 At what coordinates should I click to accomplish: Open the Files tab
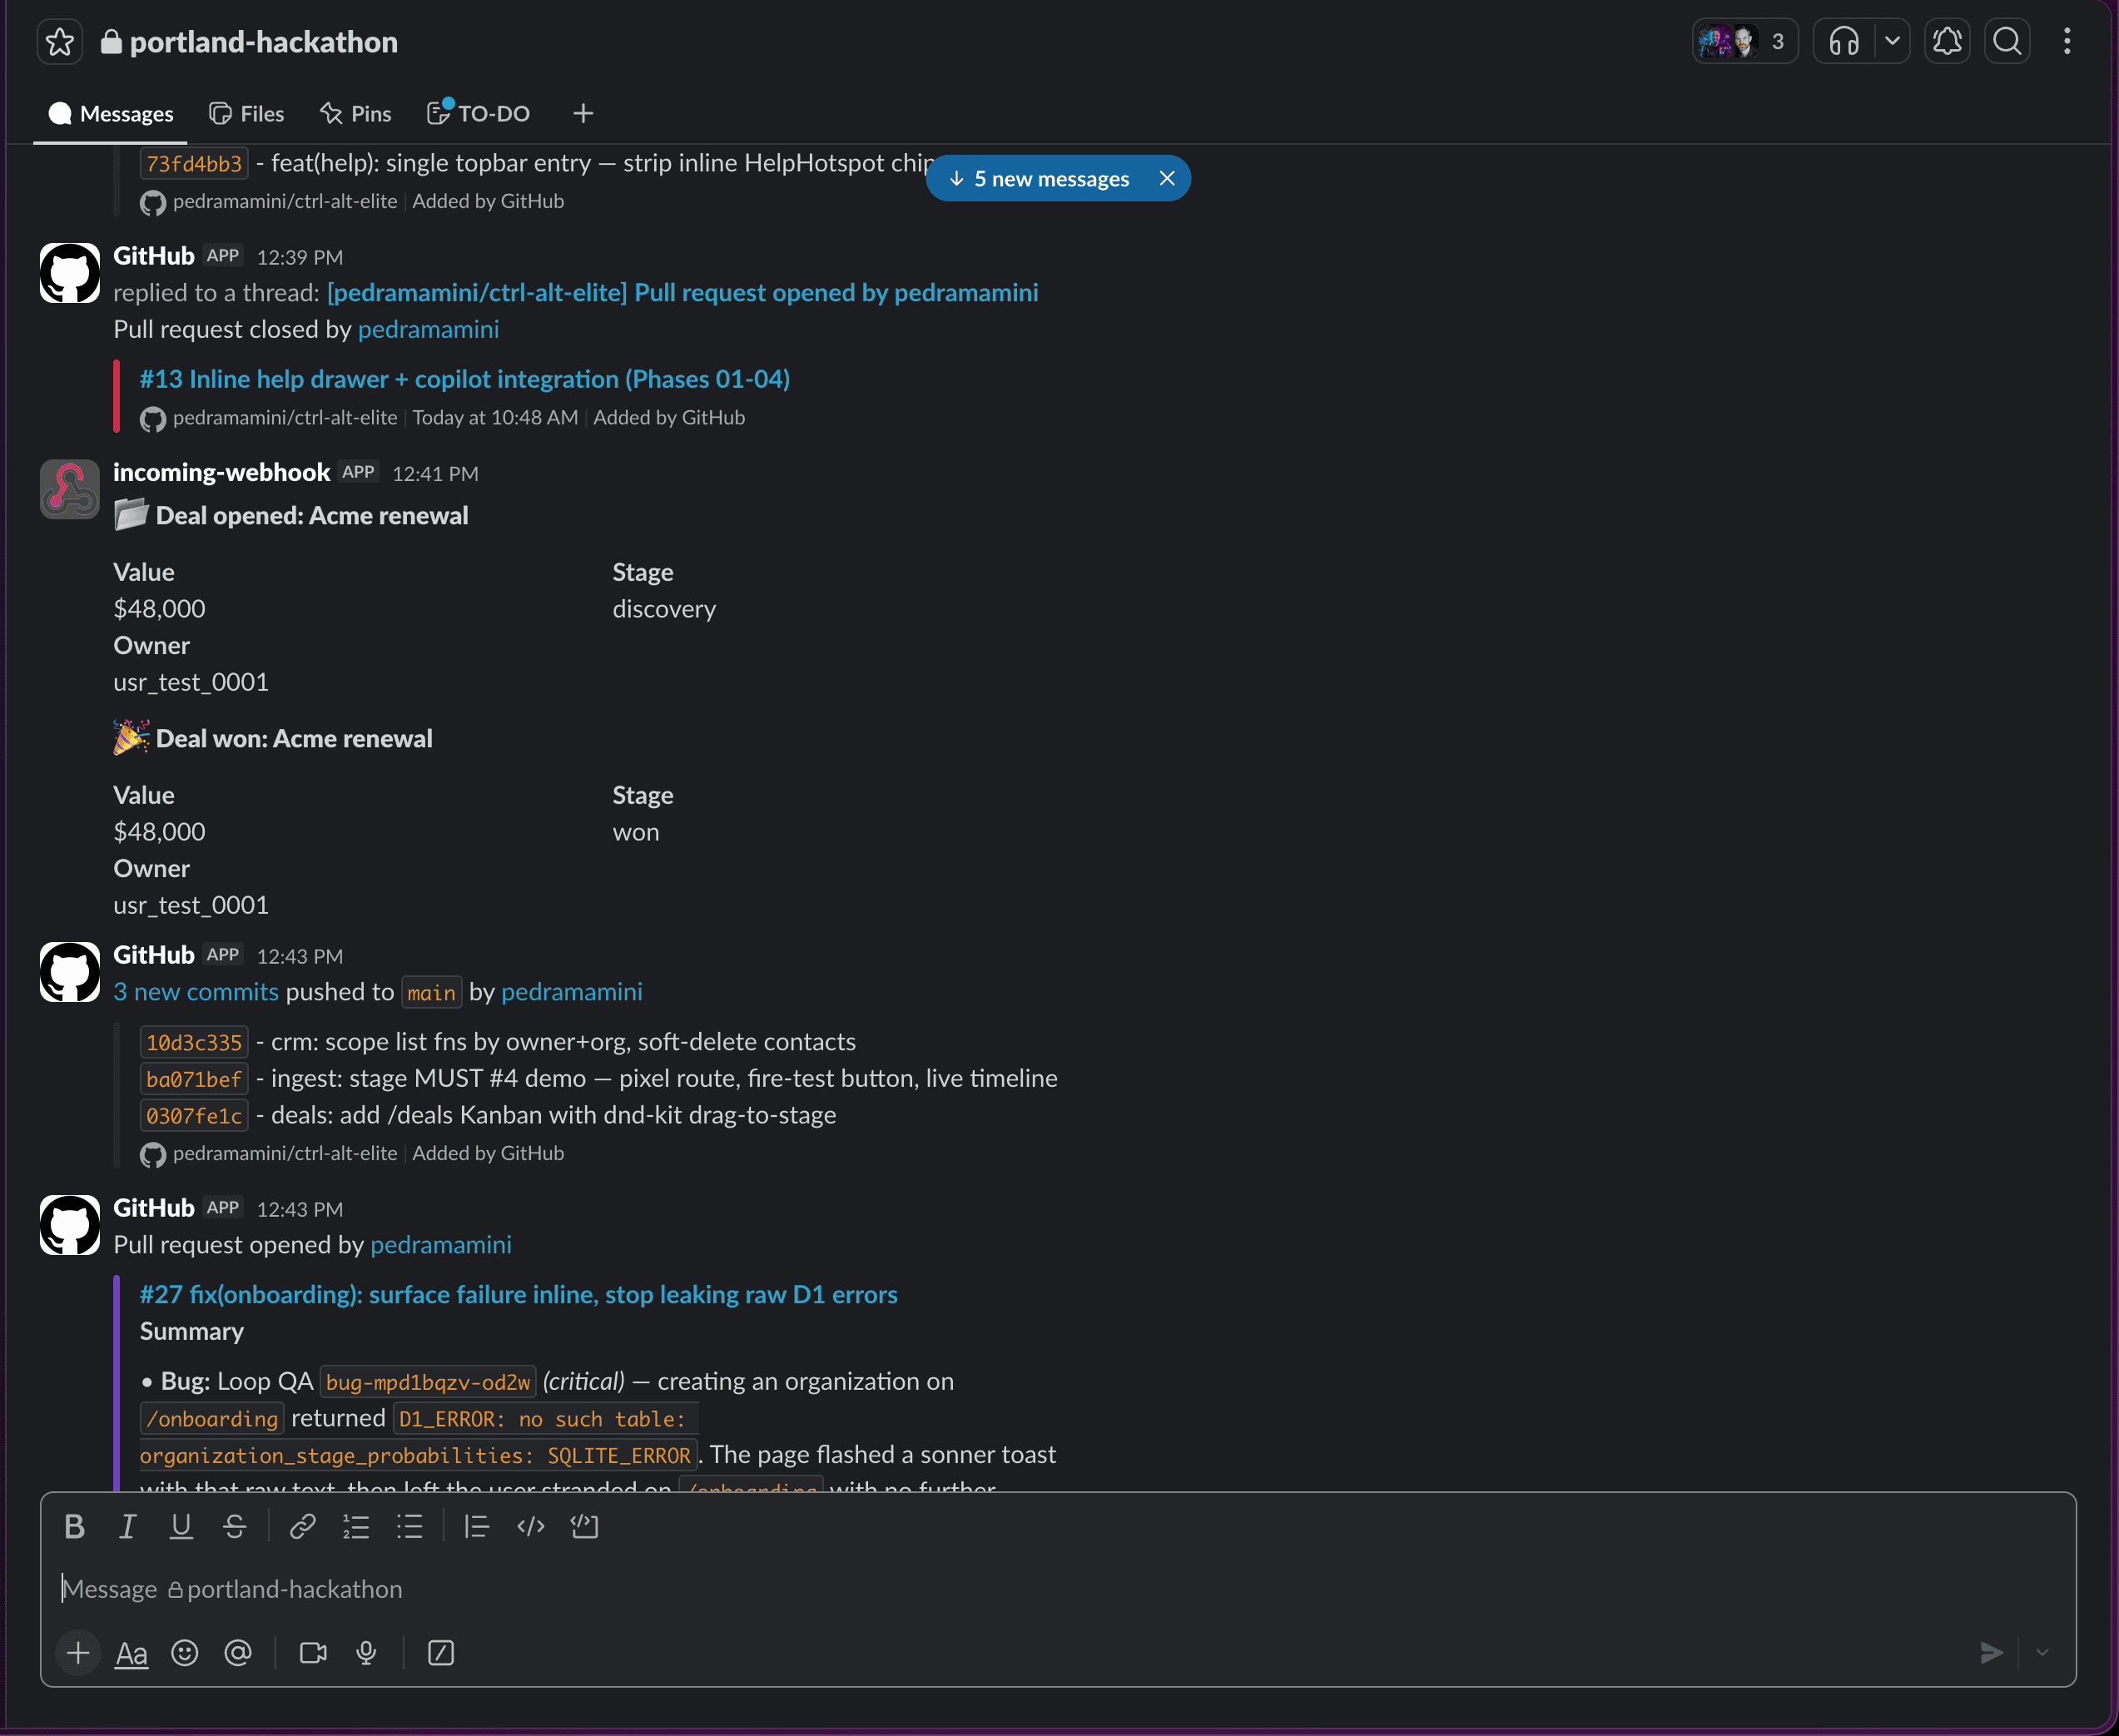tap(247, 114)
